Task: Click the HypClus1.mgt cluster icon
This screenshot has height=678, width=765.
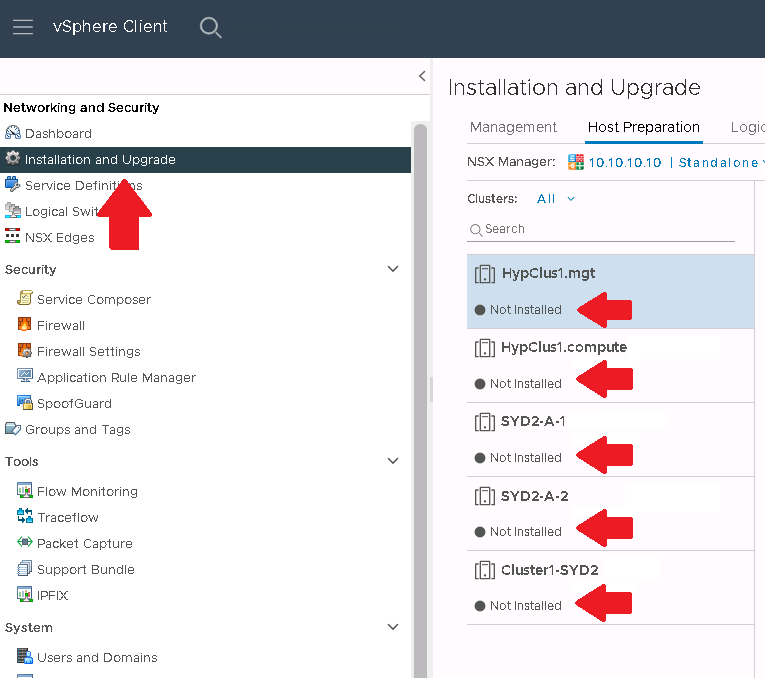Action: (484, 274)
